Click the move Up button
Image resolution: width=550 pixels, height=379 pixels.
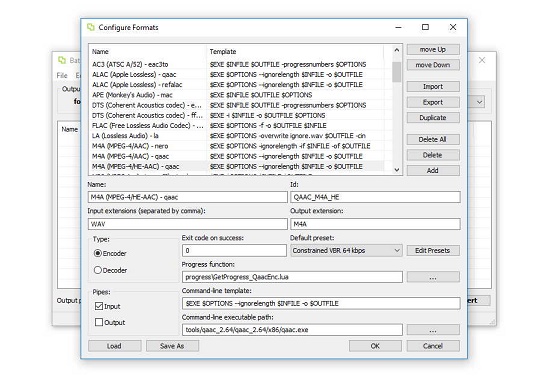433,49
